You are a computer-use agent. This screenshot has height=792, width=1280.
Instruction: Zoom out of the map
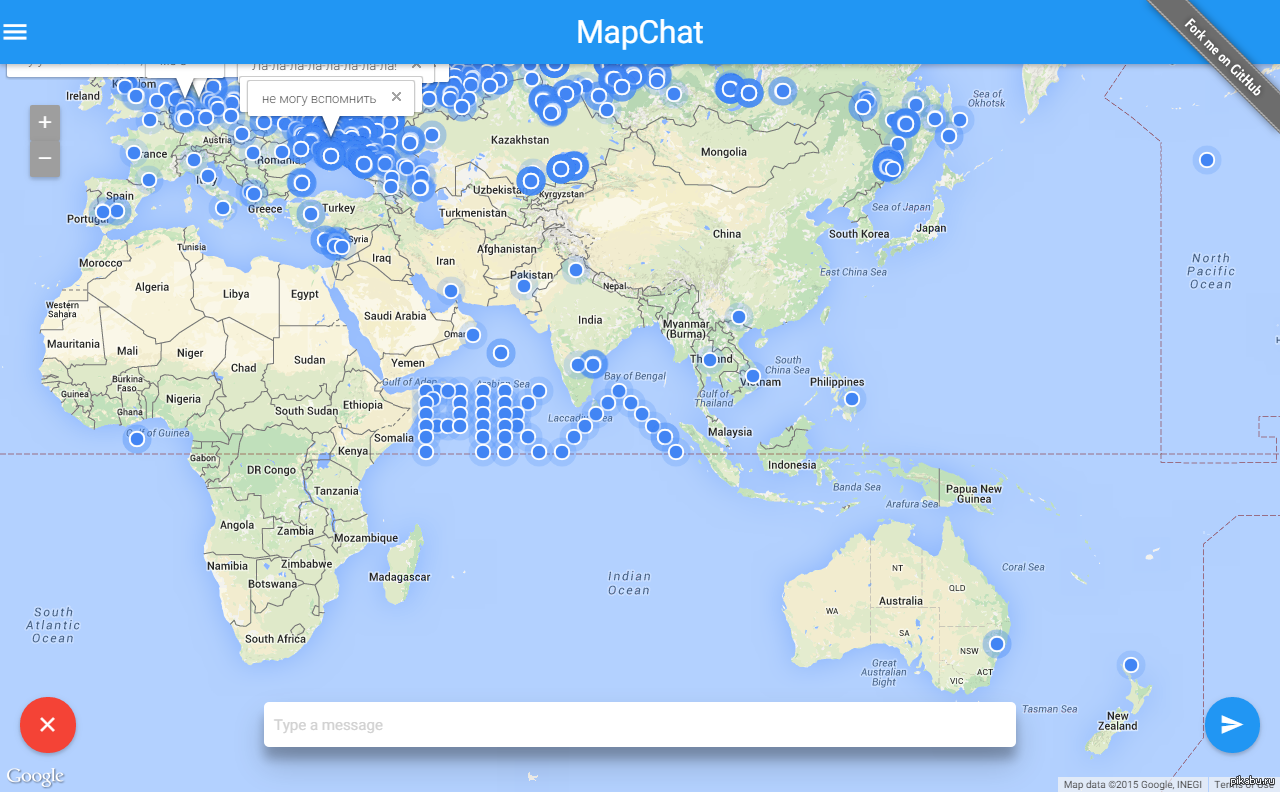(45, 158)
